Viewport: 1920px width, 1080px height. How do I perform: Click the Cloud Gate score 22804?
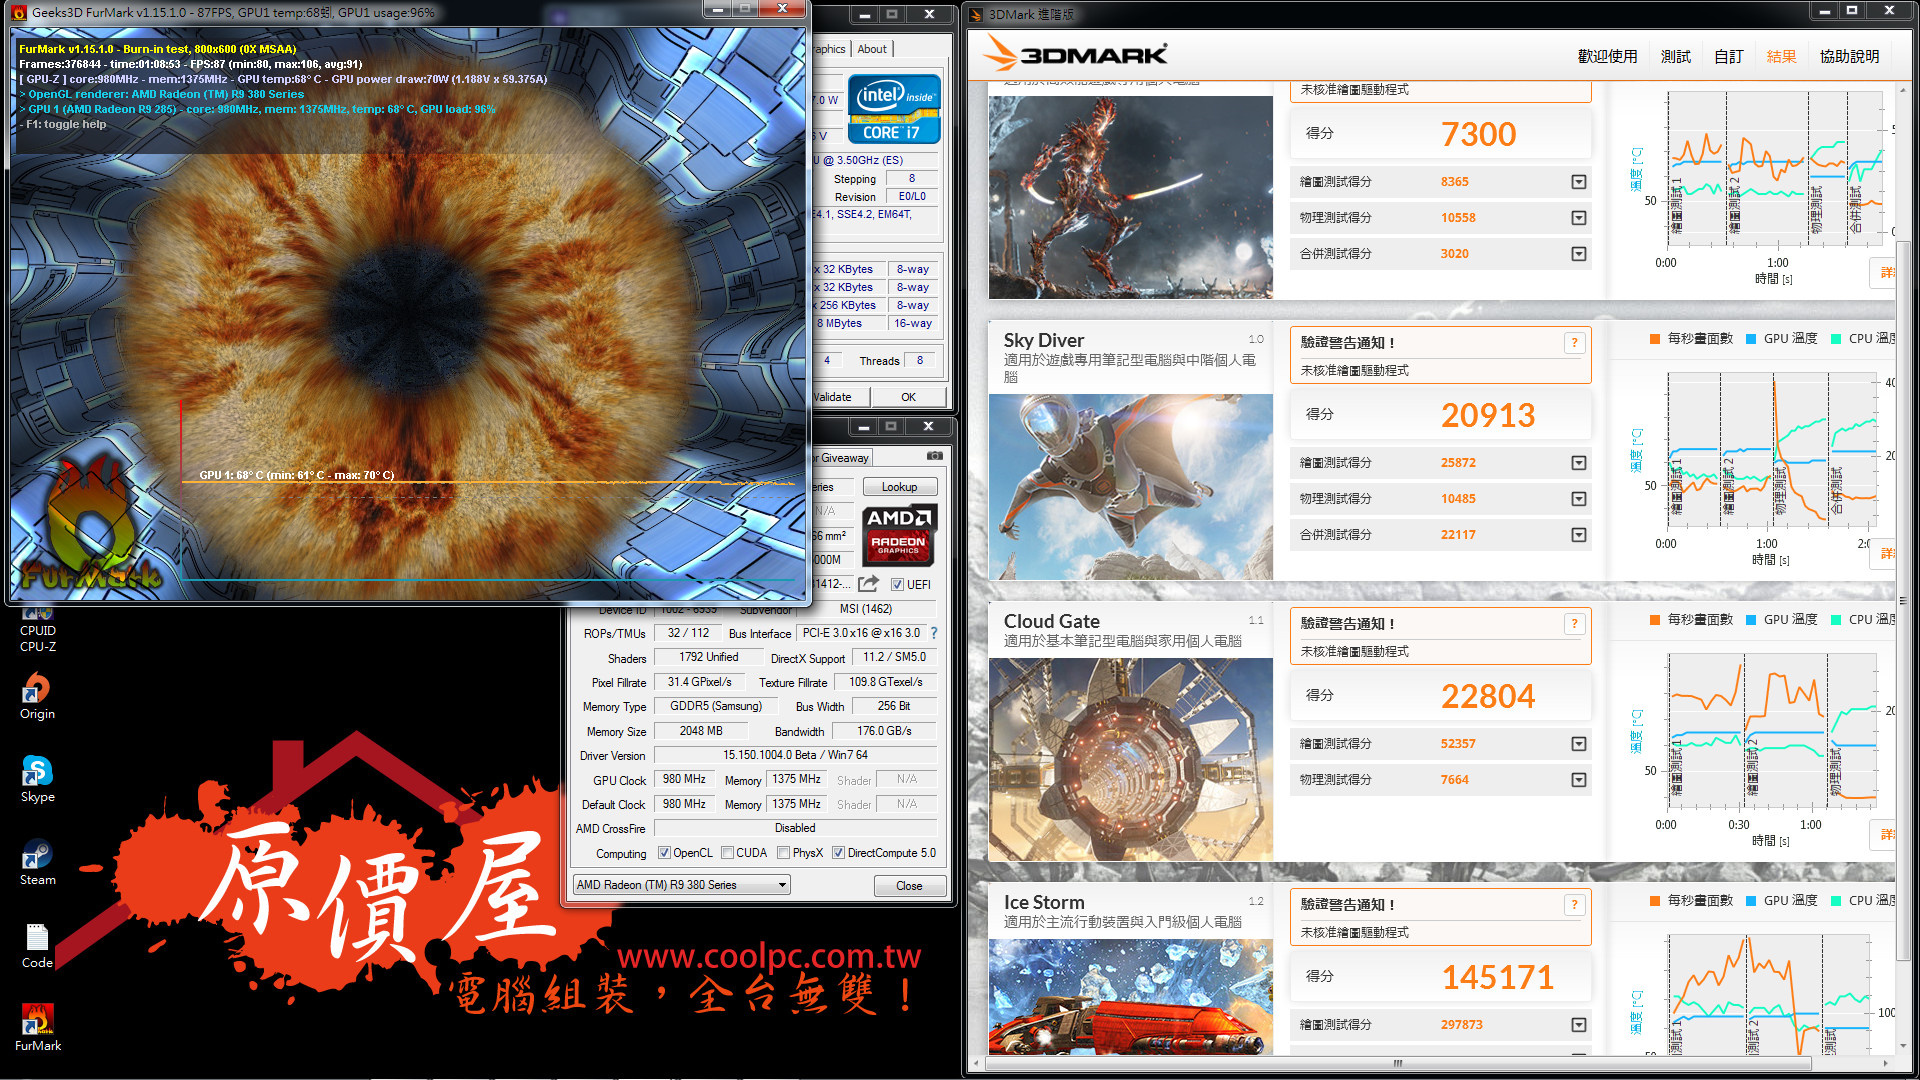click(1487, 696)
